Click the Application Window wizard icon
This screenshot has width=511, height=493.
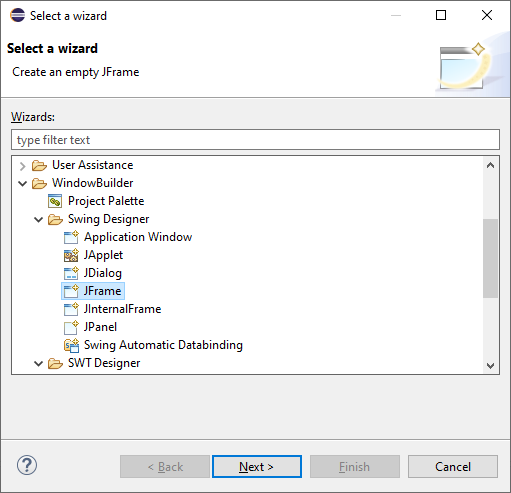(71, 237)
